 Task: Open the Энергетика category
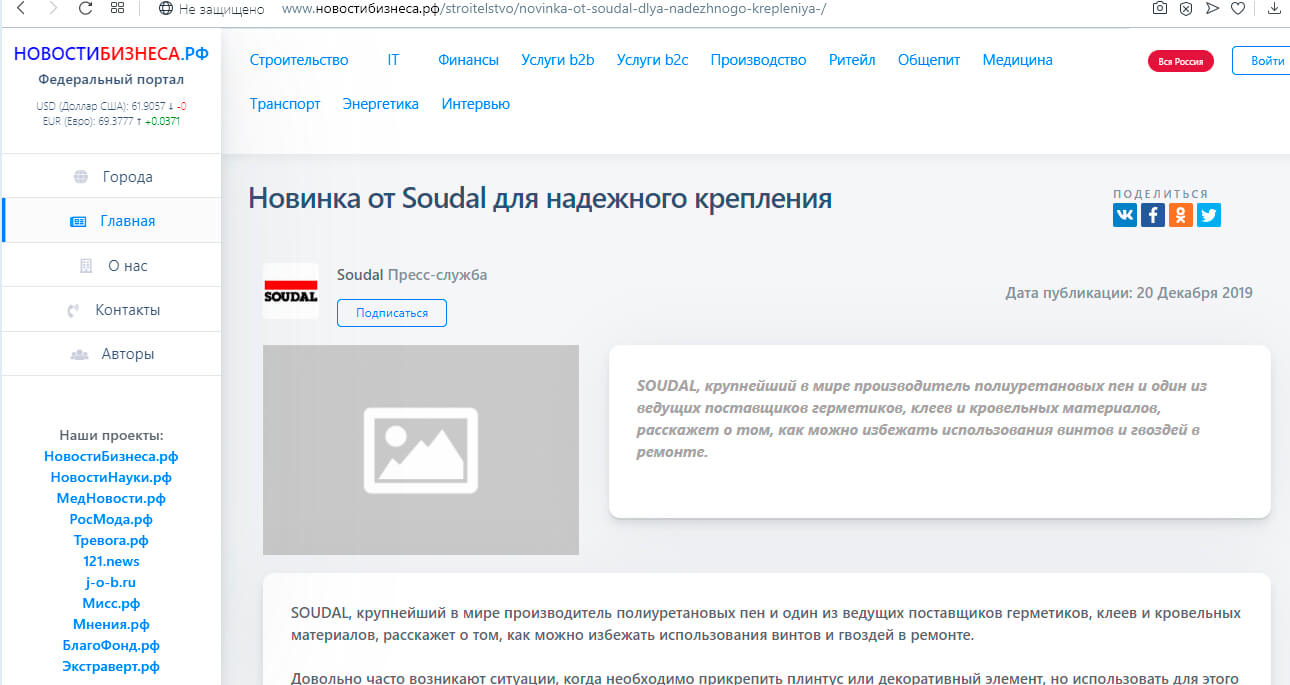click(380, 104)
